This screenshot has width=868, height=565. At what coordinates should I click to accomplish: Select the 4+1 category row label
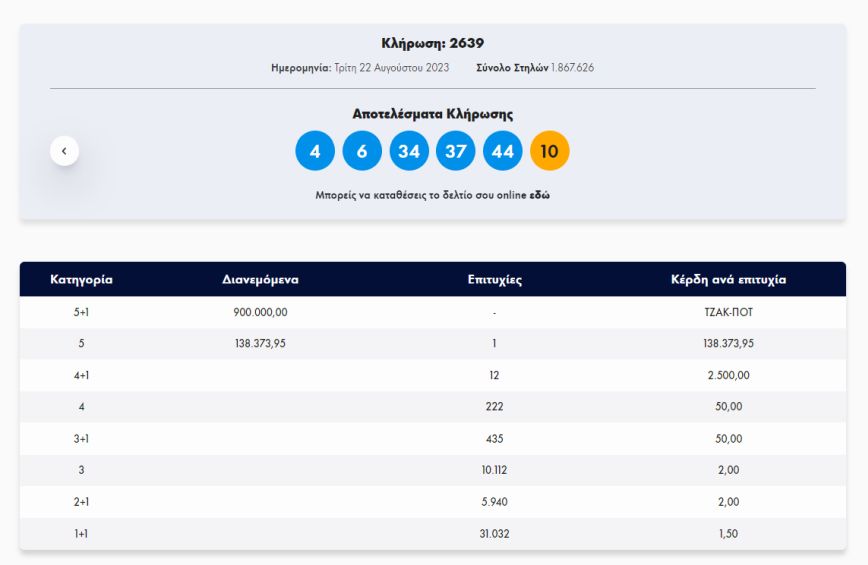[81, 375]
